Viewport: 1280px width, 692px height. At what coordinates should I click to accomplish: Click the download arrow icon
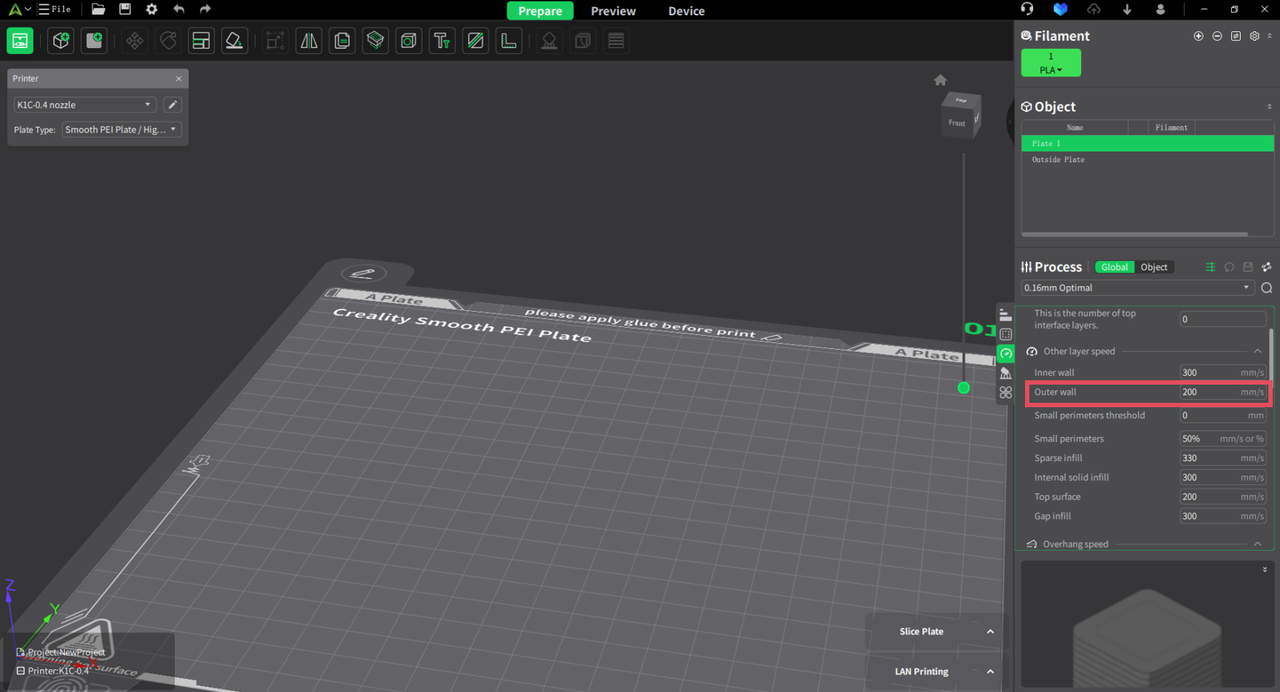coord(1127,9)
